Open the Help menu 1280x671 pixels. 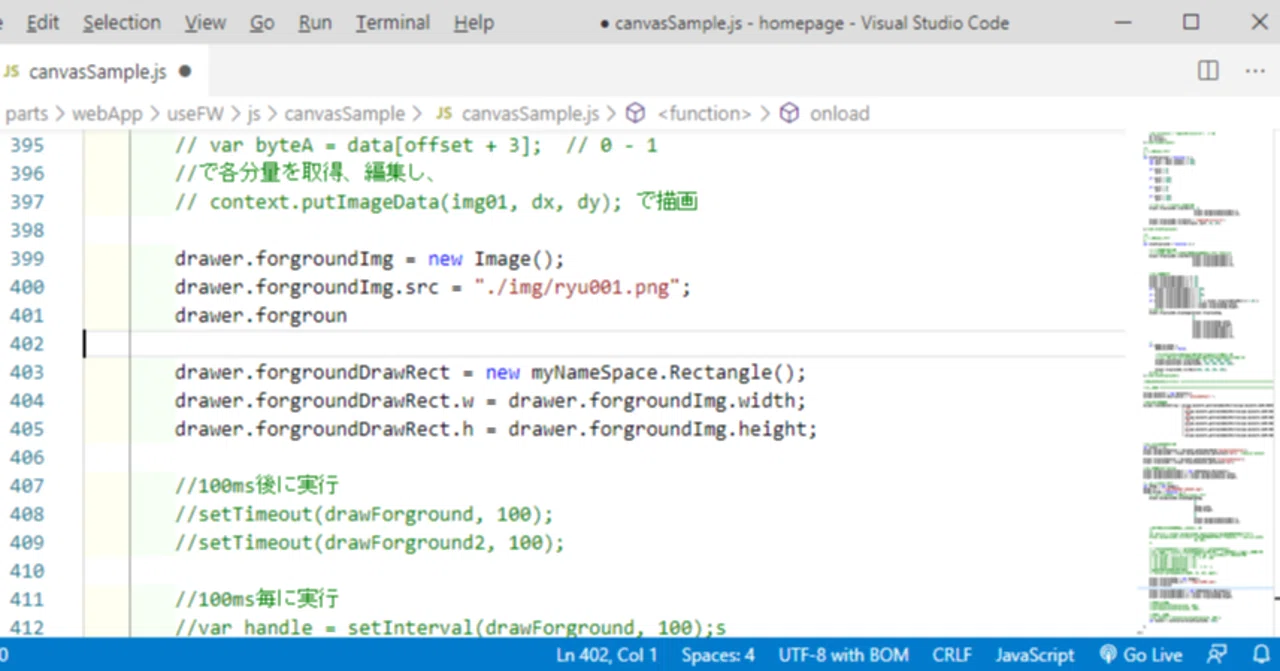pos(474,22)
